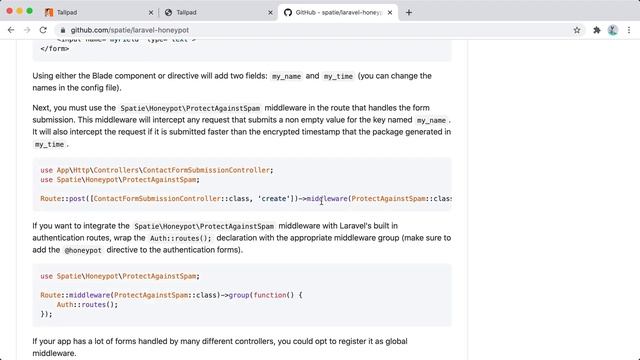
Task: Click the Route::middleware group code line
Action: click(171, 295)
